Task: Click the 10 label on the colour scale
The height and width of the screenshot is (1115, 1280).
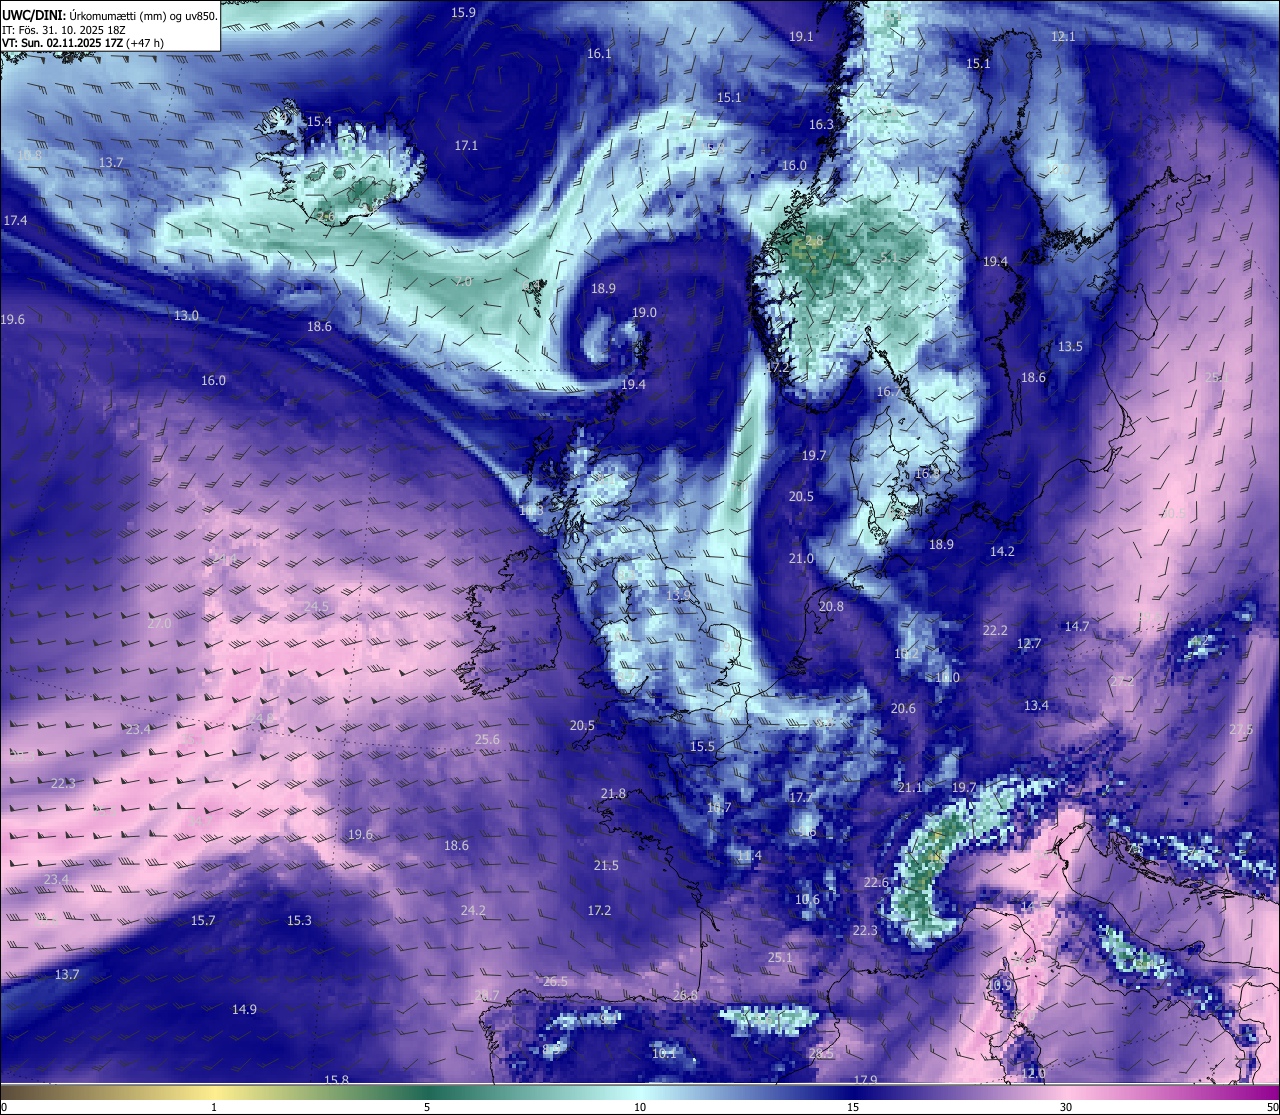Action: click(640, 1107)
